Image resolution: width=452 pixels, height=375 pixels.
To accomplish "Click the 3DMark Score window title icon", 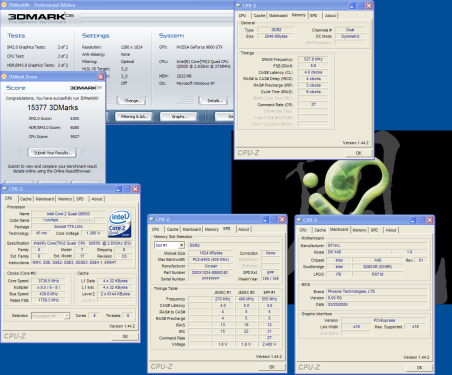I will 4,77.
